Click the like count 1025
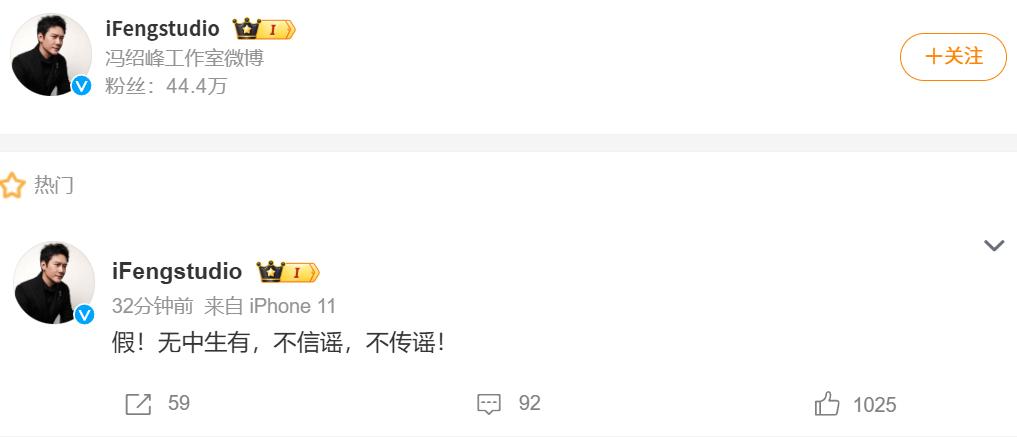 874,405
